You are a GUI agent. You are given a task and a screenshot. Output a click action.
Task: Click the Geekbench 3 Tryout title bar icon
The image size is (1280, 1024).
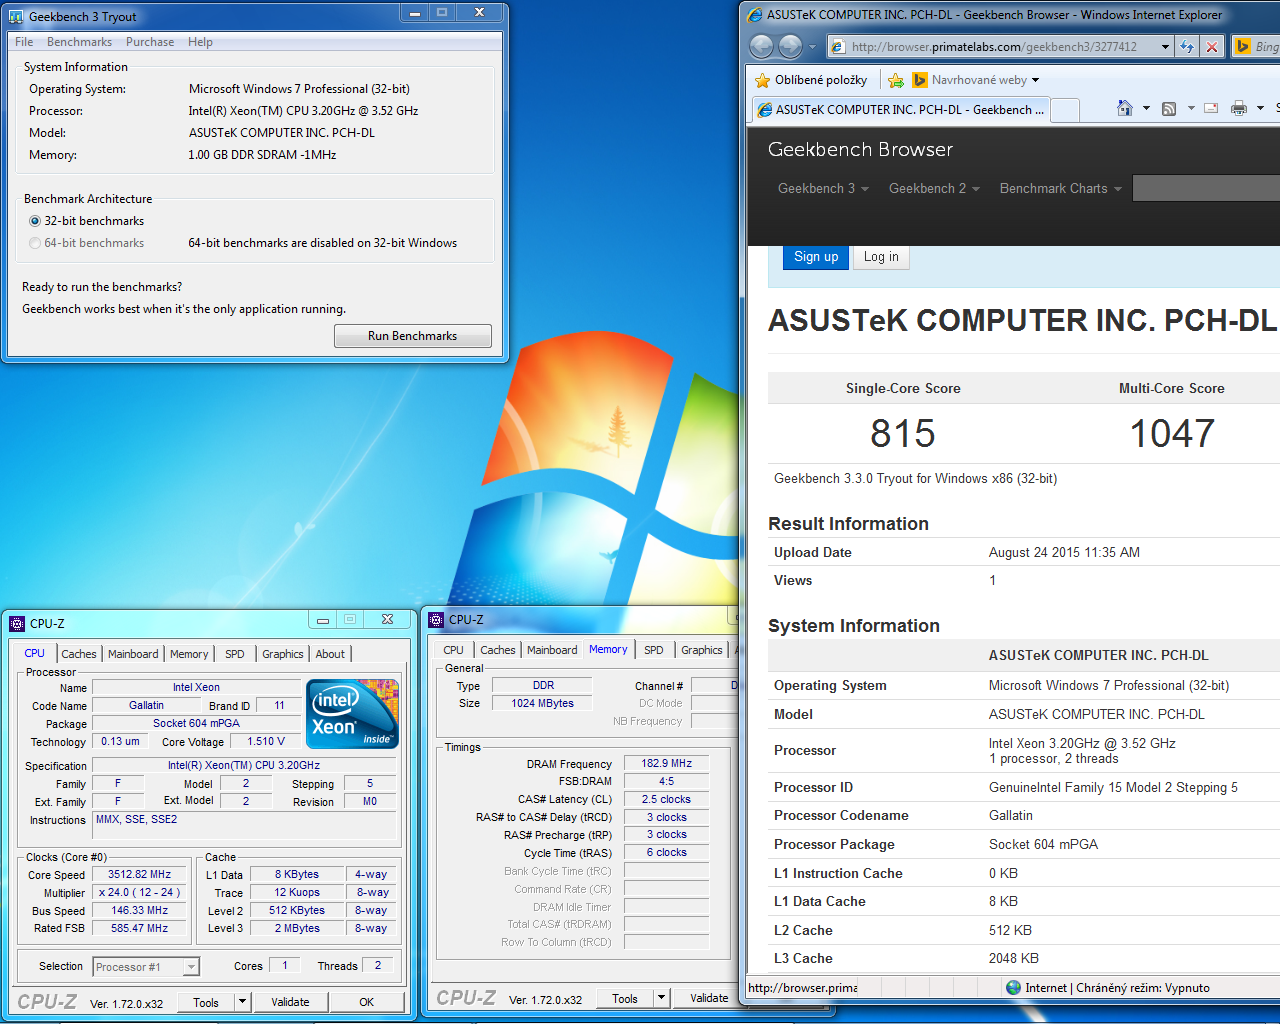(16, 17)
